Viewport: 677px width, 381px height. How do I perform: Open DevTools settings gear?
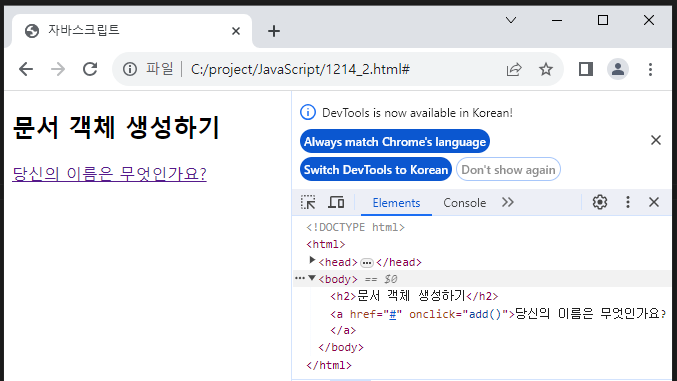[600, 202]
